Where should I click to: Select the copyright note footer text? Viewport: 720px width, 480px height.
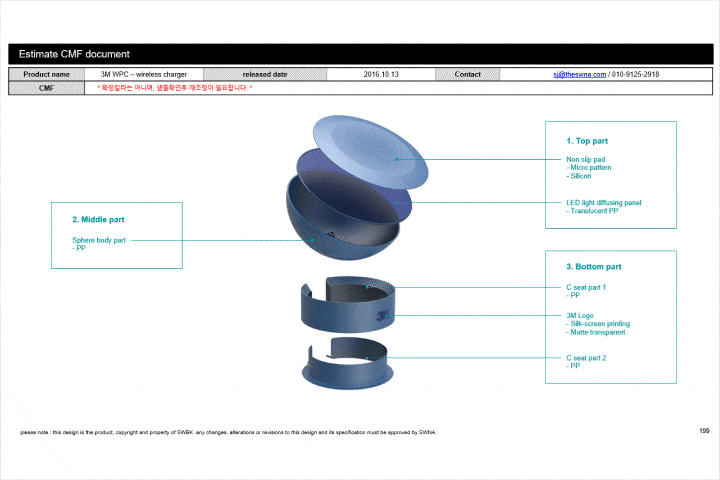(228, 432)
